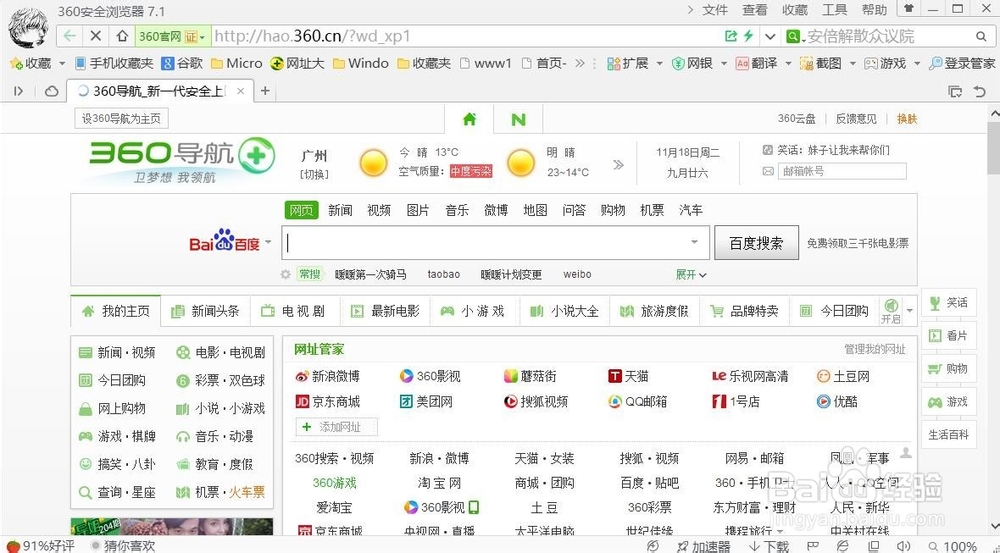Click the user avatar in the title bar
Viewport: 1000px width, 553px height.
coord(28,29)
